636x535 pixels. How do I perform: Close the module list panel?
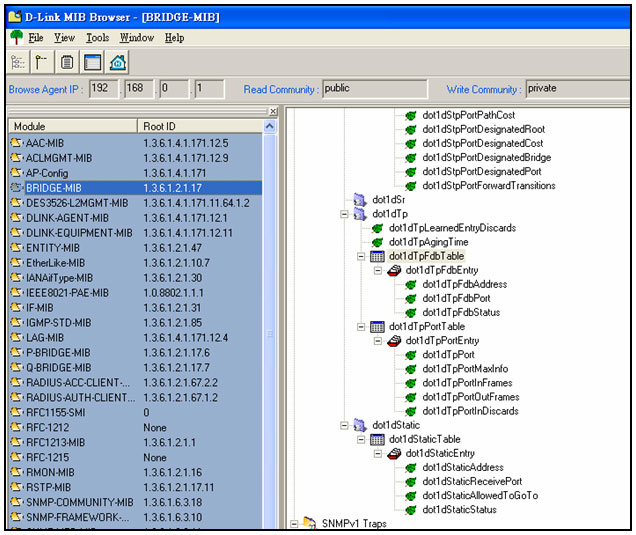(273, 111)
